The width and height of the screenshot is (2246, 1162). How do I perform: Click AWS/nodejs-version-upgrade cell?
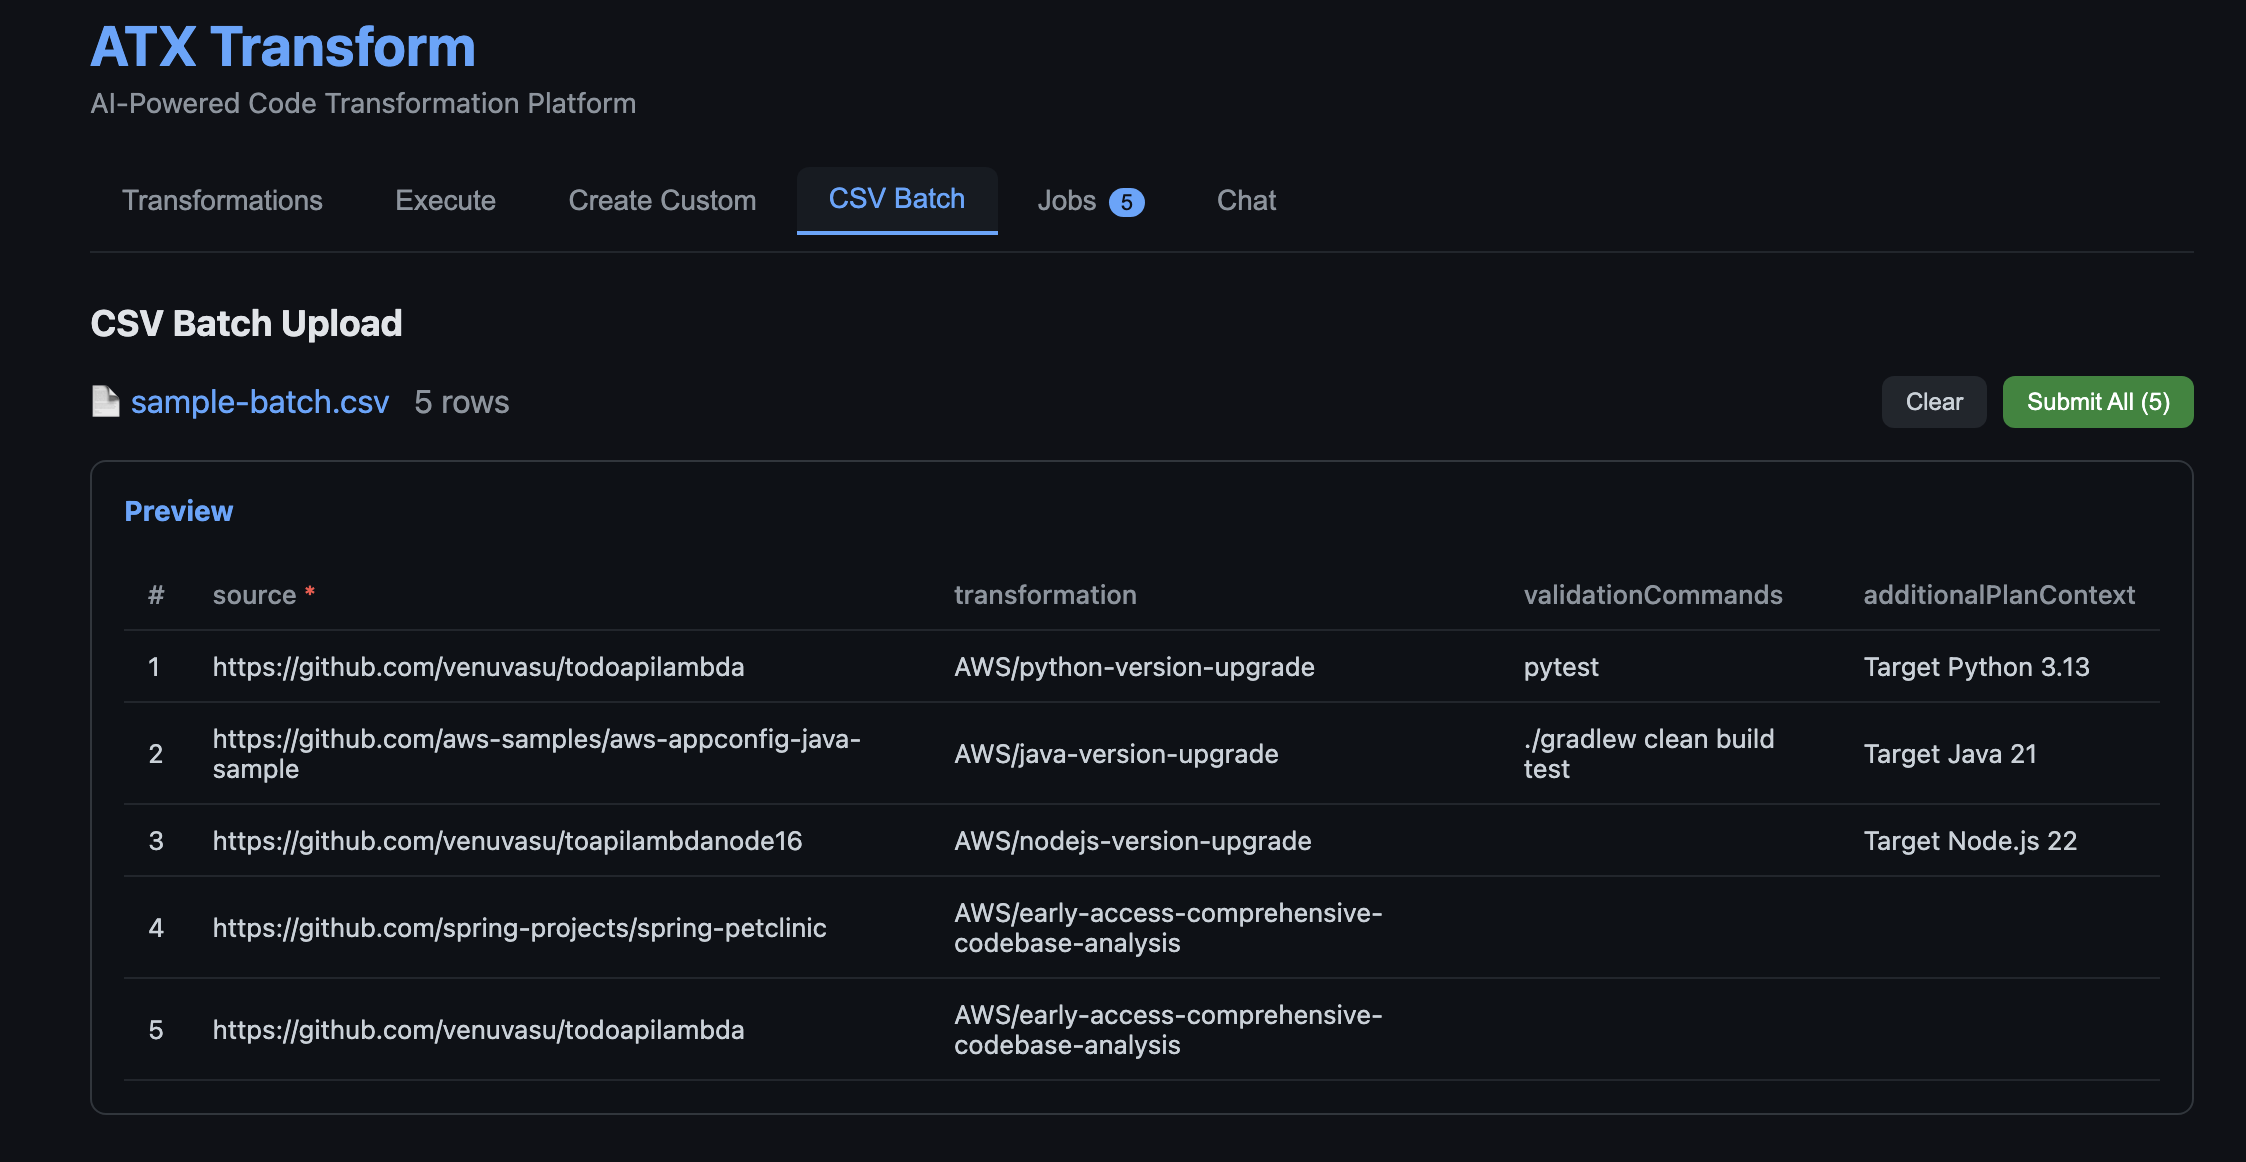pos(1132,841)
